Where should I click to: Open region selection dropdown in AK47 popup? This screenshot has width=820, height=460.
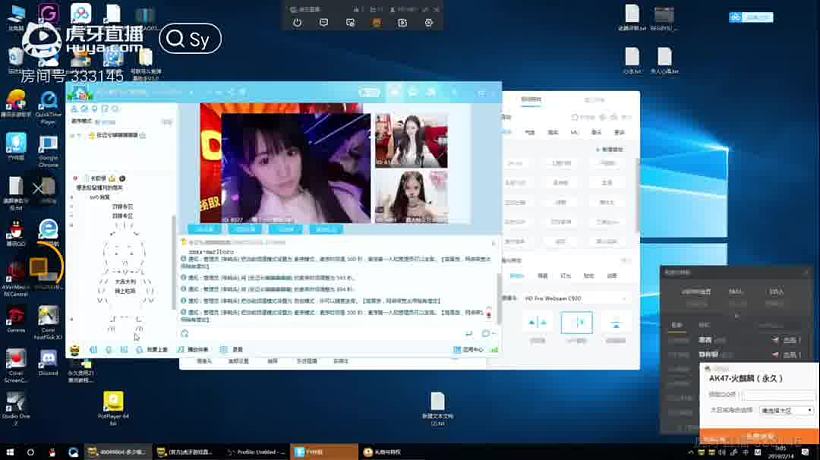pos(790,410)
